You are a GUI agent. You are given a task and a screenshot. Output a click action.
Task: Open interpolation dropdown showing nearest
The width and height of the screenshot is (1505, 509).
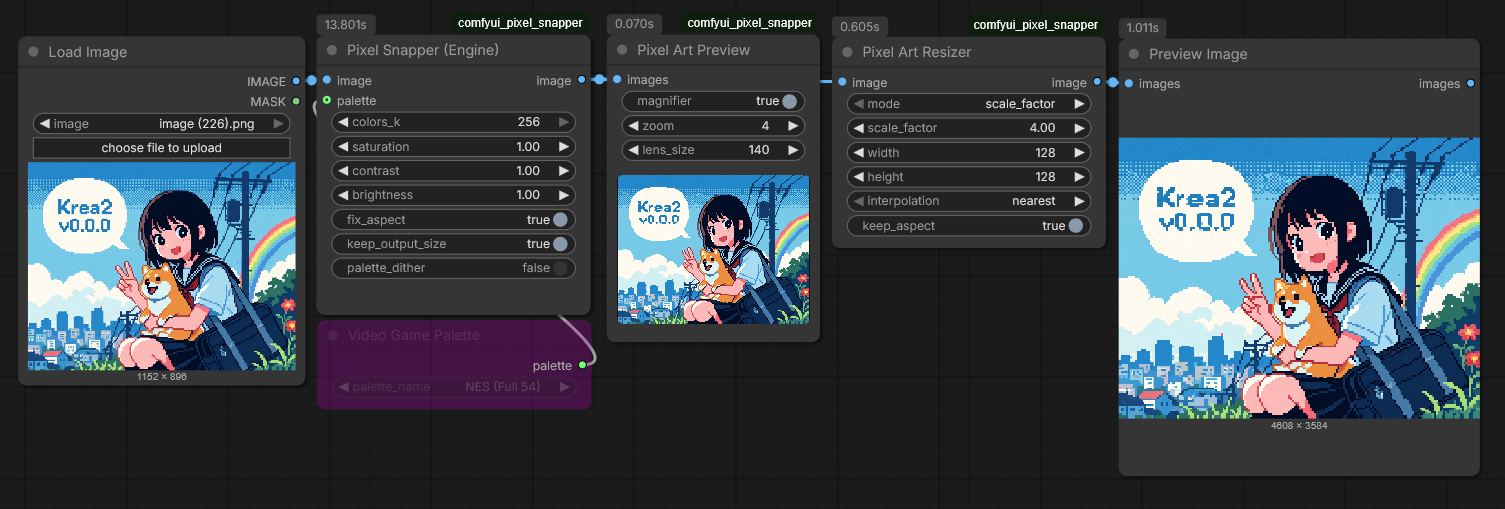[969, 201]
